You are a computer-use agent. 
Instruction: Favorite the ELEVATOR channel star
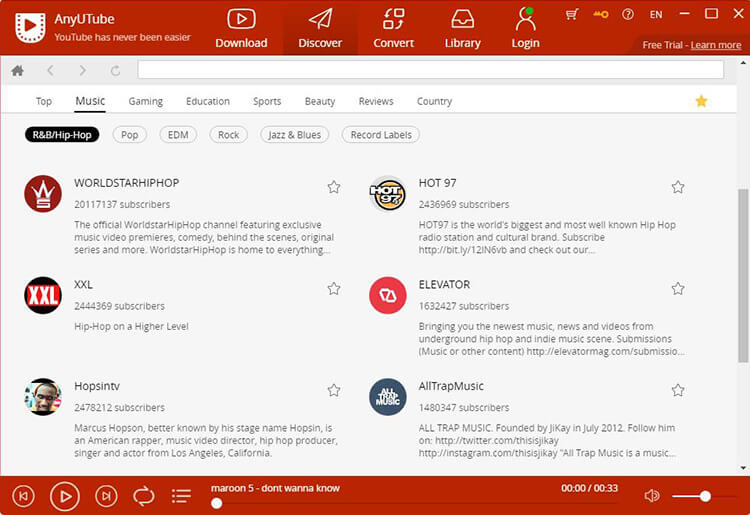[678, 288]
